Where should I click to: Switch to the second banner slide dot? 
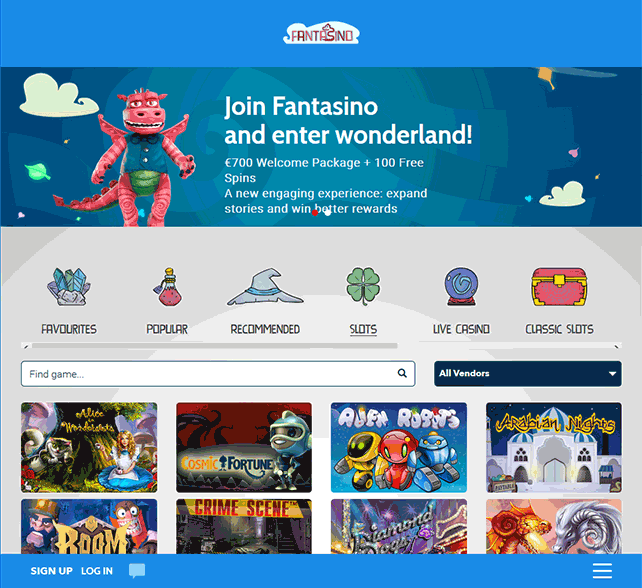point(328,213)
